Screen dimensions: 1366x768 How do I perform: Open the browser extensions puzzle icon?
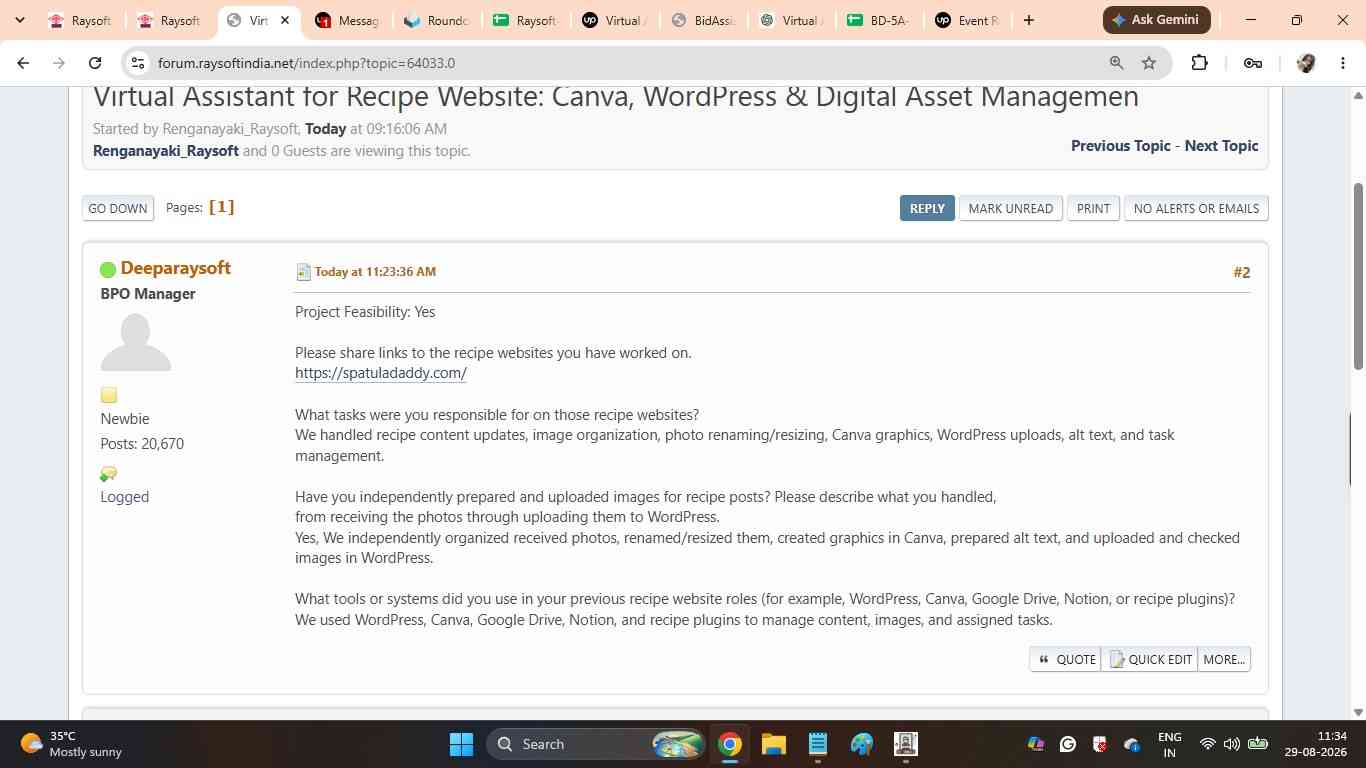(x=1199, y=63)
